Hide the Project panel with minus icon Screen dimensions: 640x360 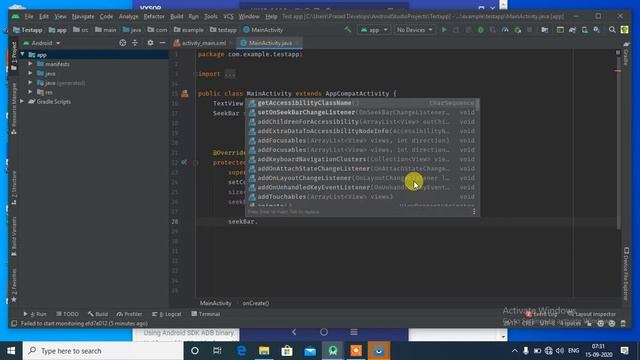click(162, 43)
